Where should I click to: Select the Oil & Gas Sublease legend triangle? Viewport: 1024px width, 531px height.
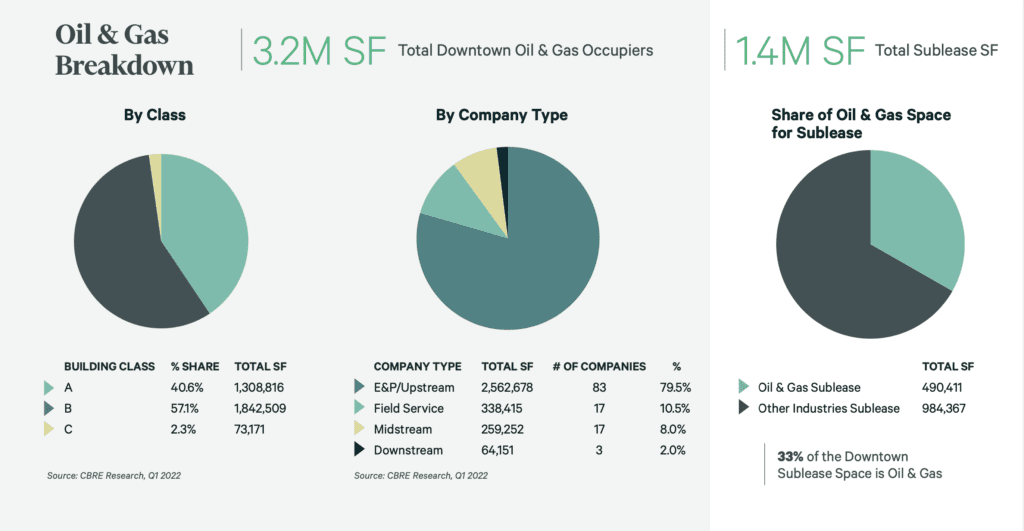[742, 388]
